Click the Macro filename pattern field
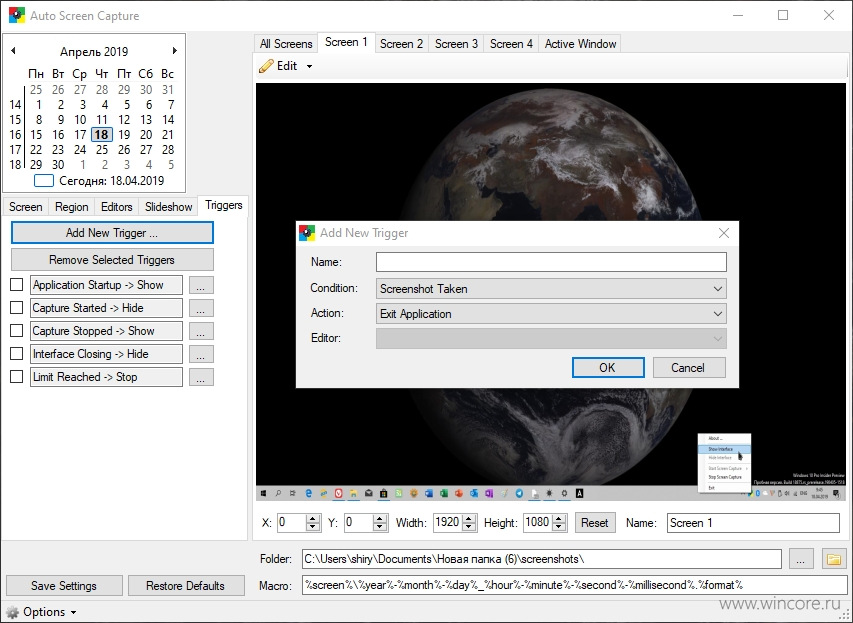Image resolution: width=853 pixels, height=623 pixels. tap(574, 585)
